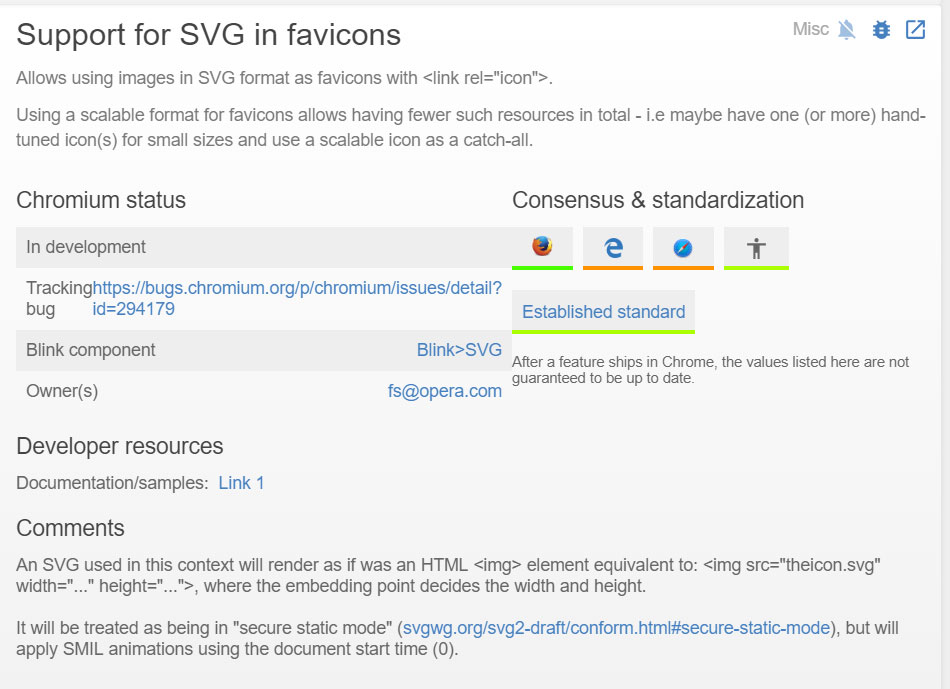Email owner fs@opera.com

[x=445, y=391]
